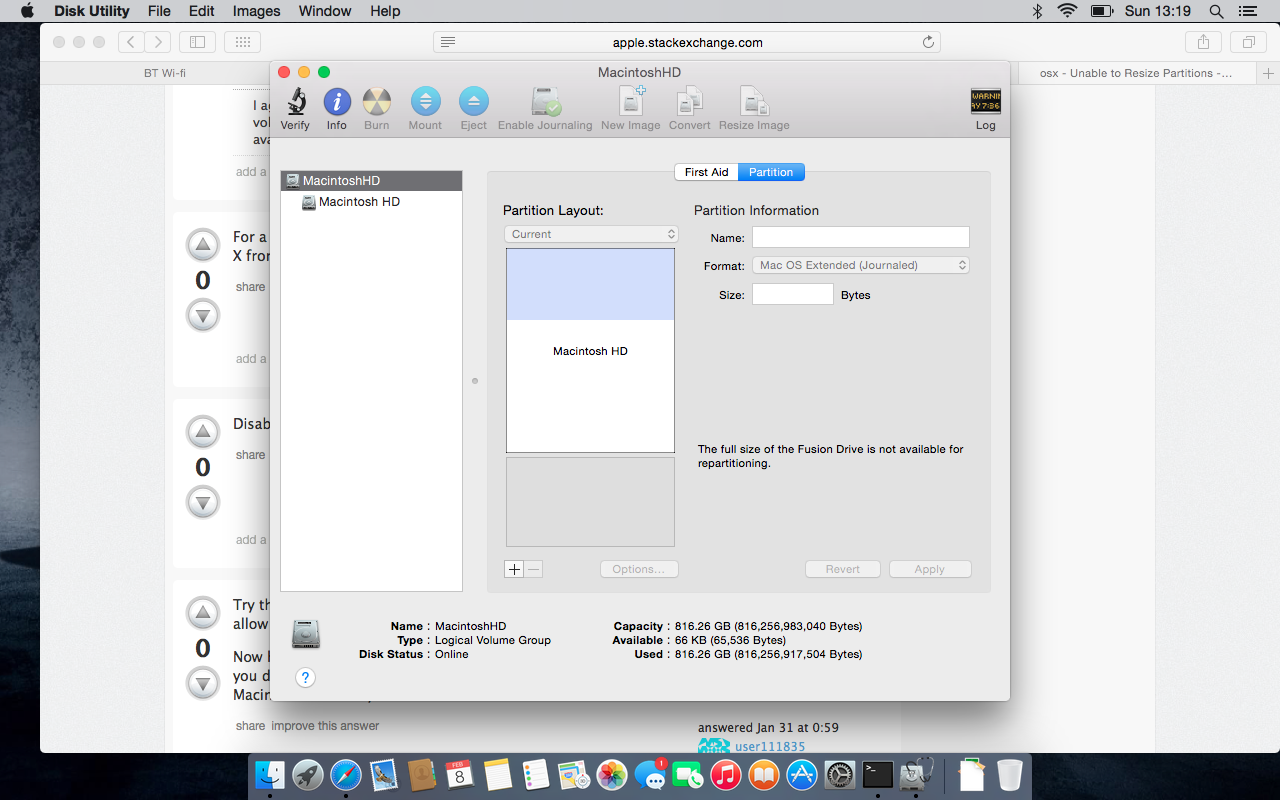Image resolution: width=1280 pixels, height=800 pixels.
Task: Open Terminal from the Dock
Action: pyautogui.click(x=878, y=774)
